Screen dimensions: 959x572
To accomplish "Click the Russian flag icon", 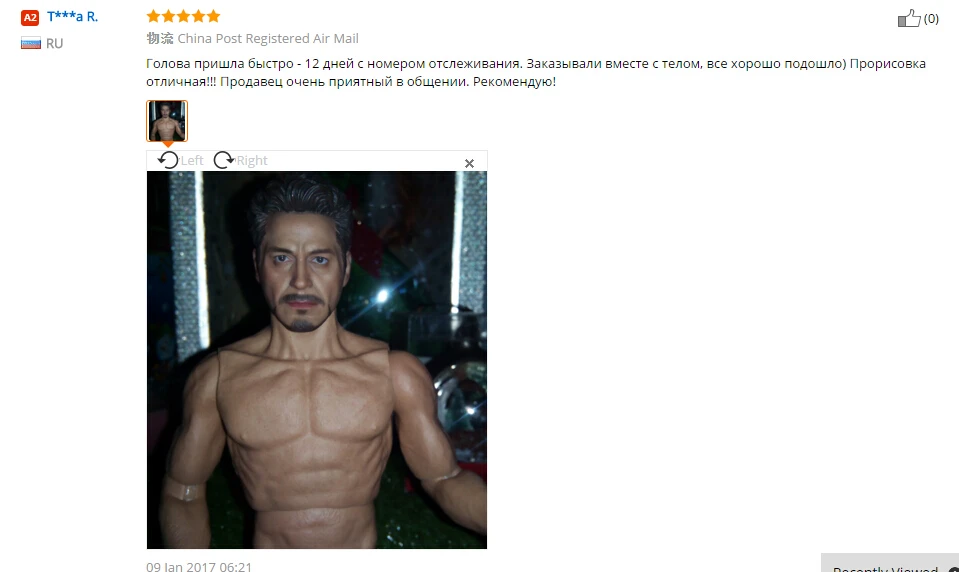I will coord(31,43).
